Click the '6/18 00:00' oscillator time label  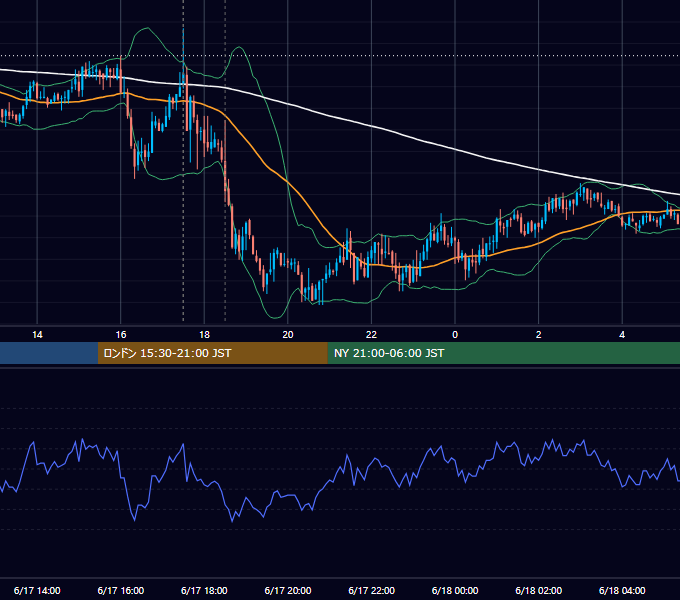(x=455, y=590)
